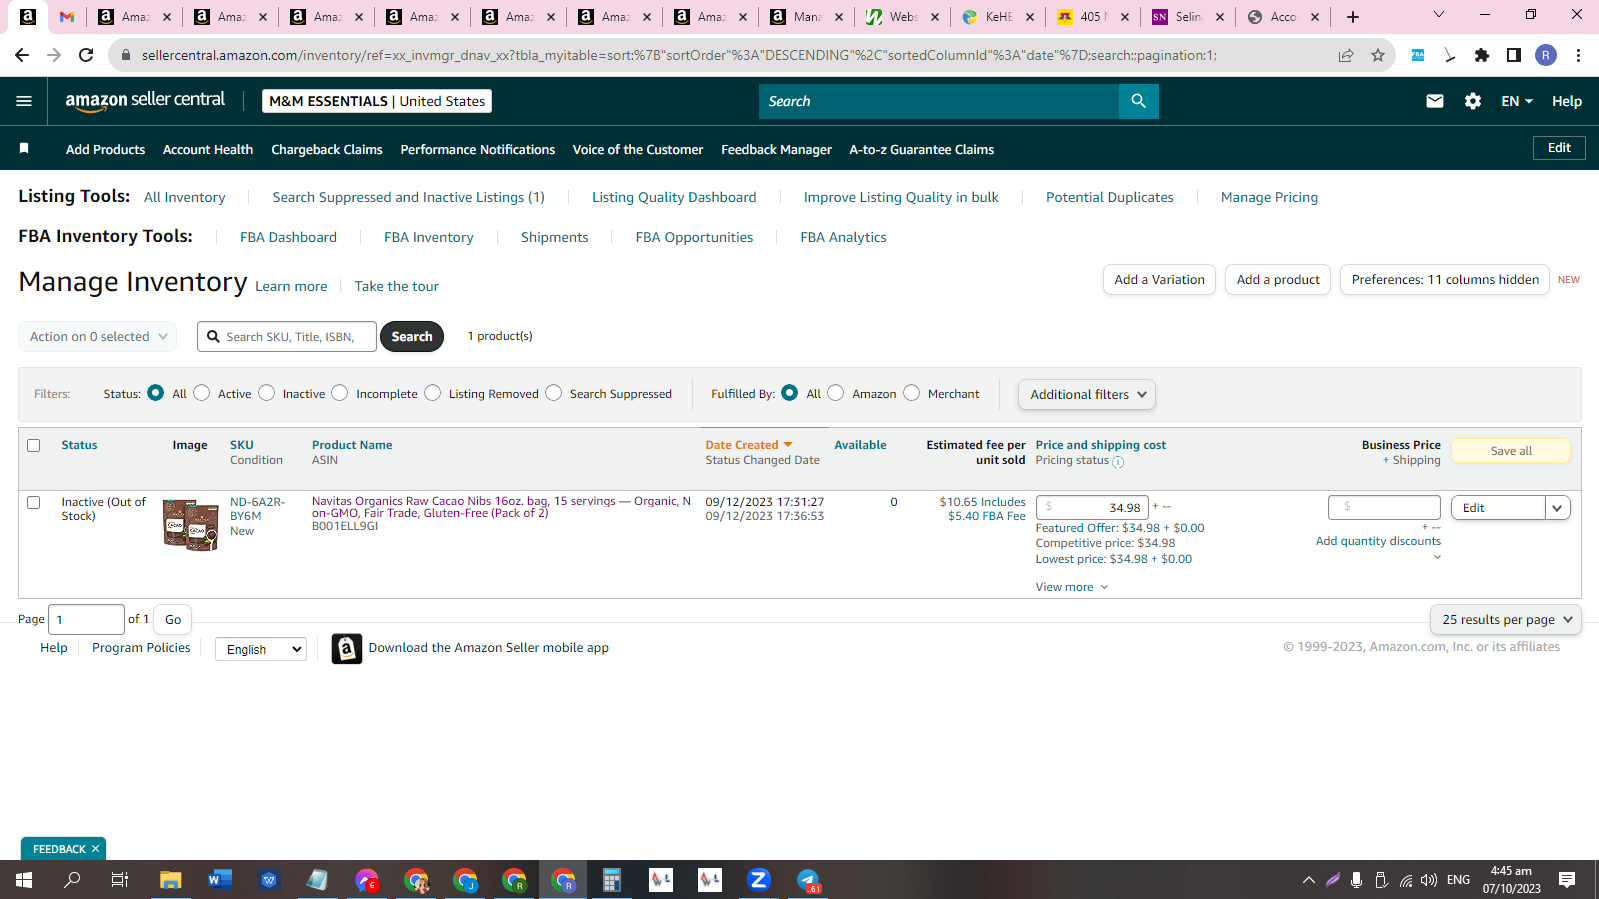Click the Business Price input field
This screenshot has height=899, width=1599.
[x=1384, y=507]
